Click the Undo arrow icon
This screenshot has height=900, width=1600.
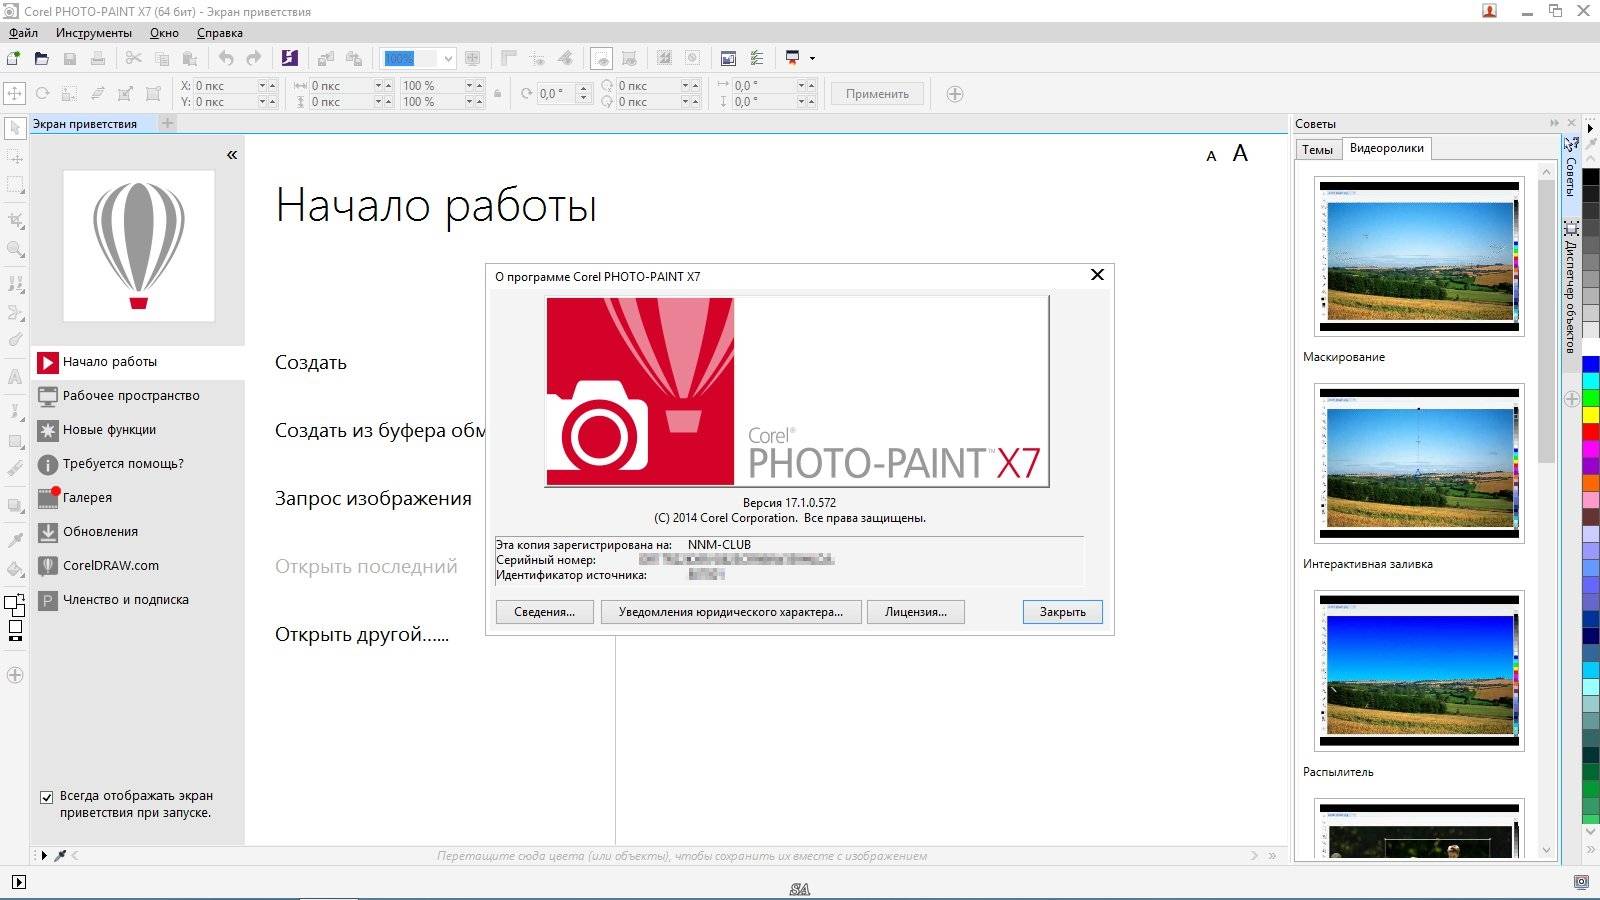(x=226, y=58)
